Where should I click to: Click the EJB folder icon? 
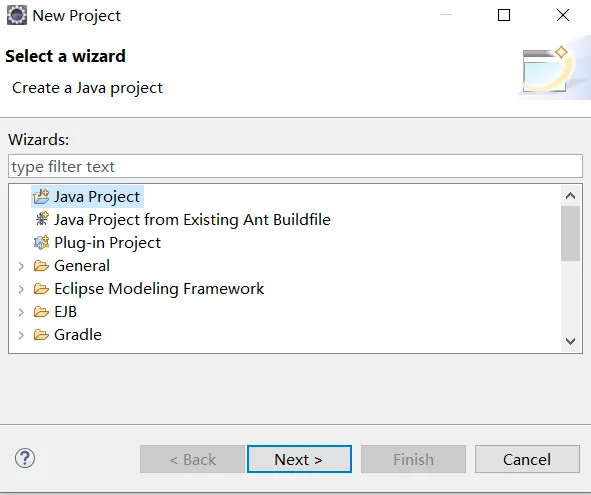point(41,312)
